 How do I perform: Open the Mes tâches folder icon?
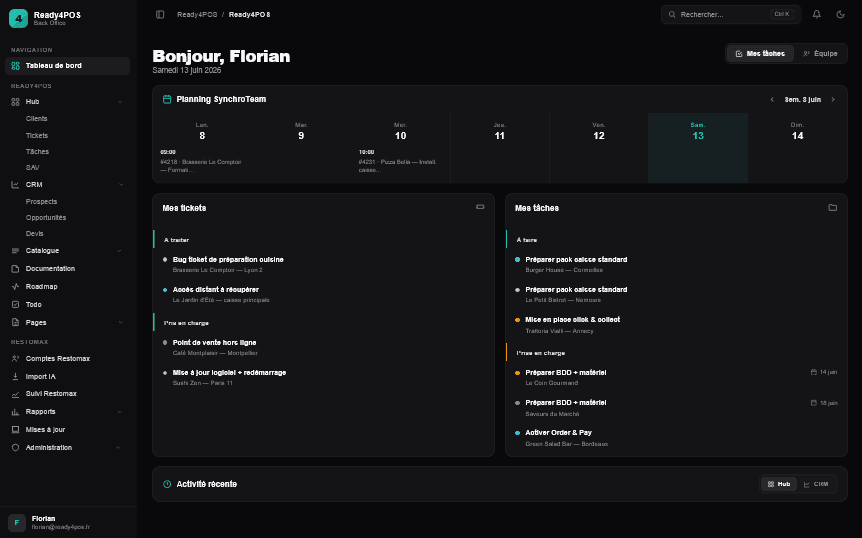click(x=832, y=208)
